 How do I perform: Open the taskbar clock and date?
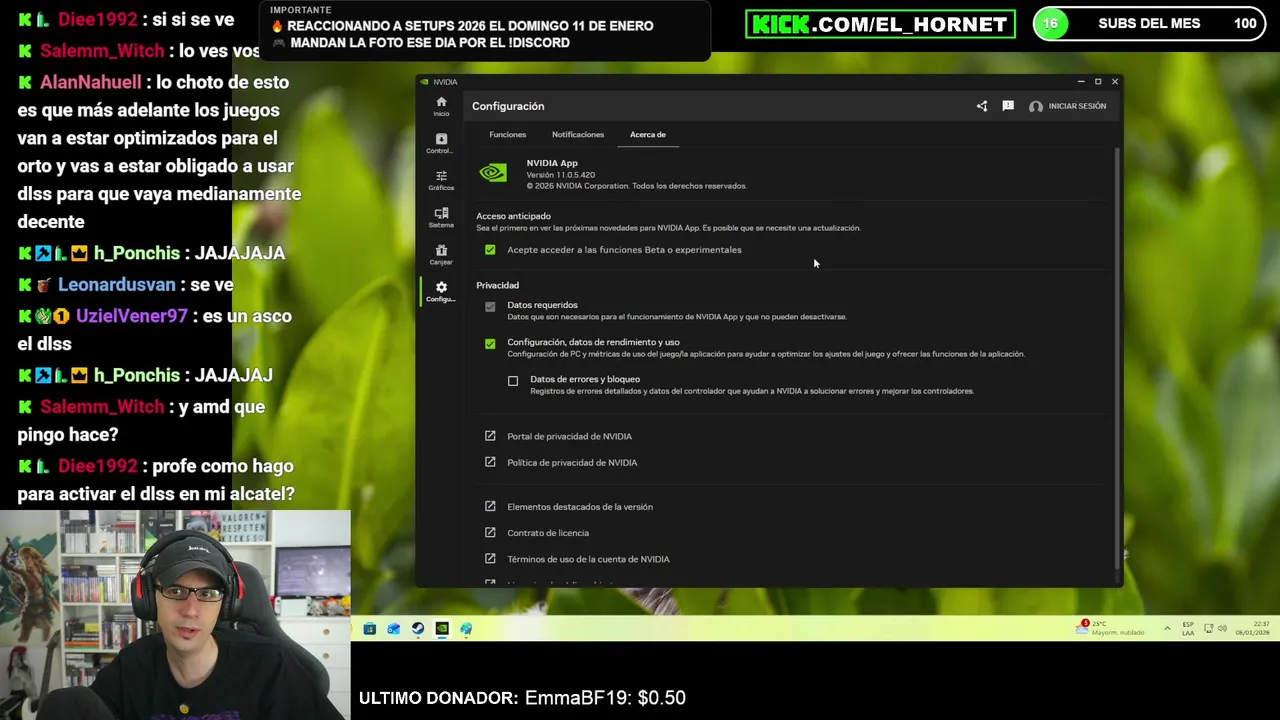tap(1253, 629)
